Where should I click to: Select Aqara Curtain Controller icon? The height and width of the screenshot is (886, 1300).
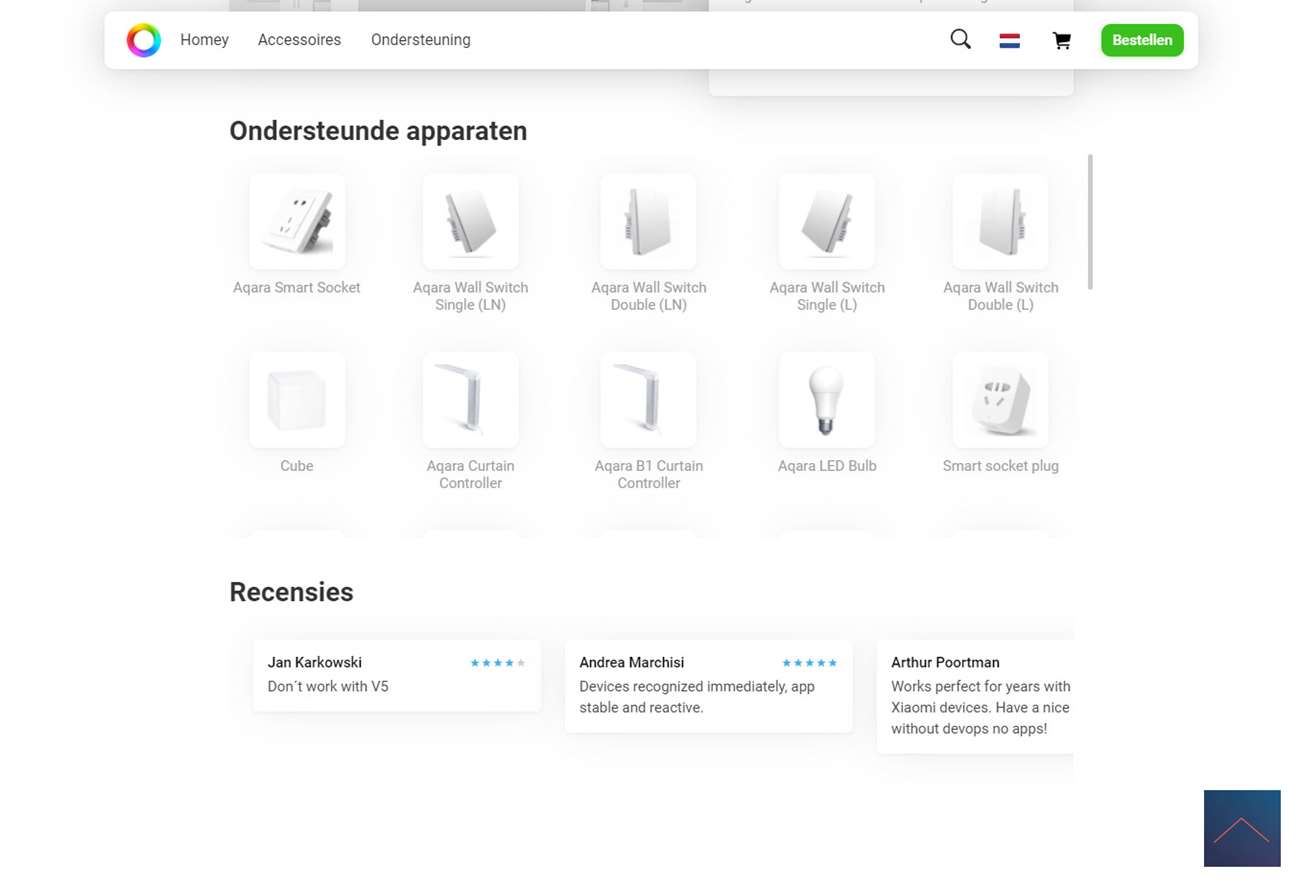[x=470, y=400]
